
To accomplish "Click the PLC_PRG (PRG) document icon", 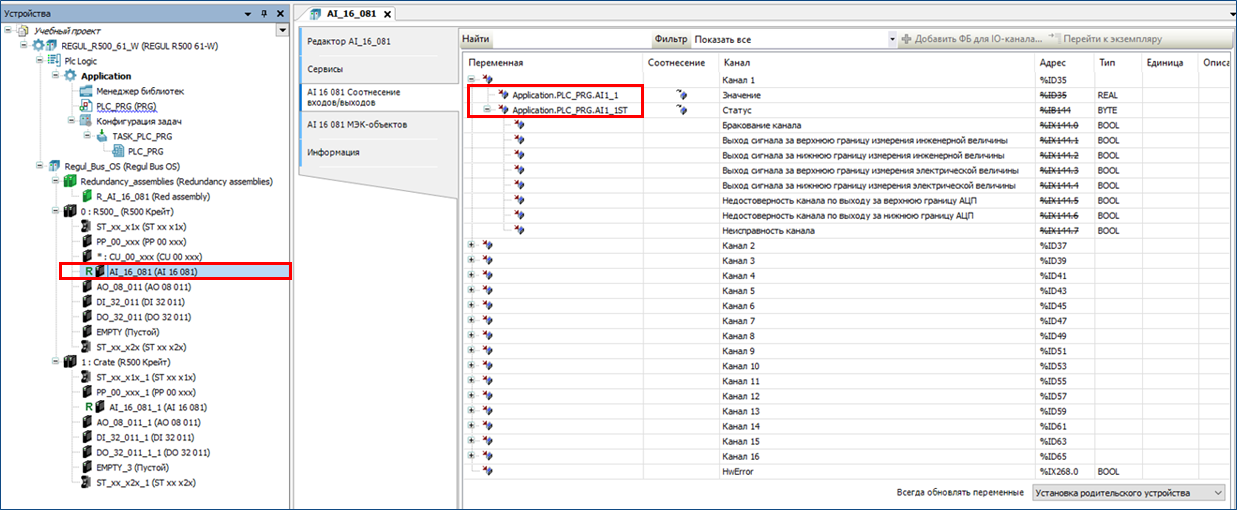I will pyautogui.click(x=87, y=106).
